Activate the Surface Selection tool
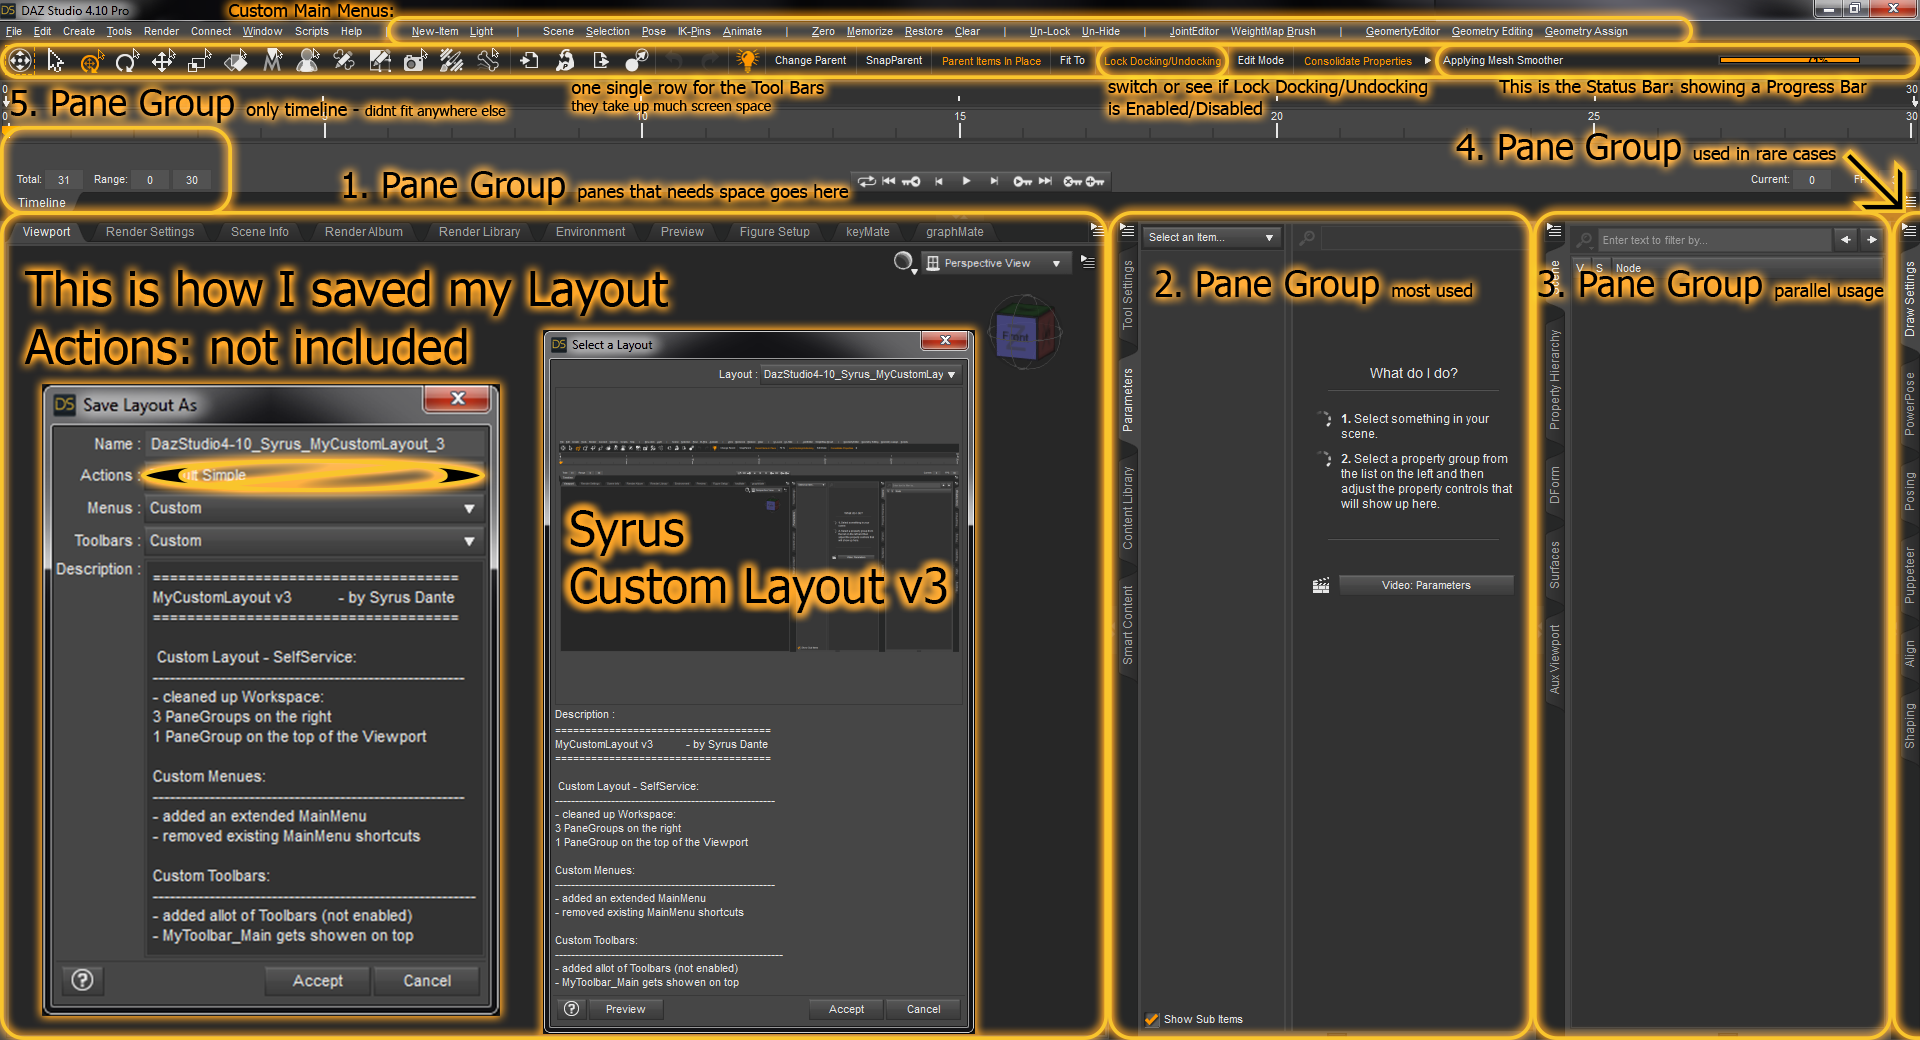 [236, 62]
